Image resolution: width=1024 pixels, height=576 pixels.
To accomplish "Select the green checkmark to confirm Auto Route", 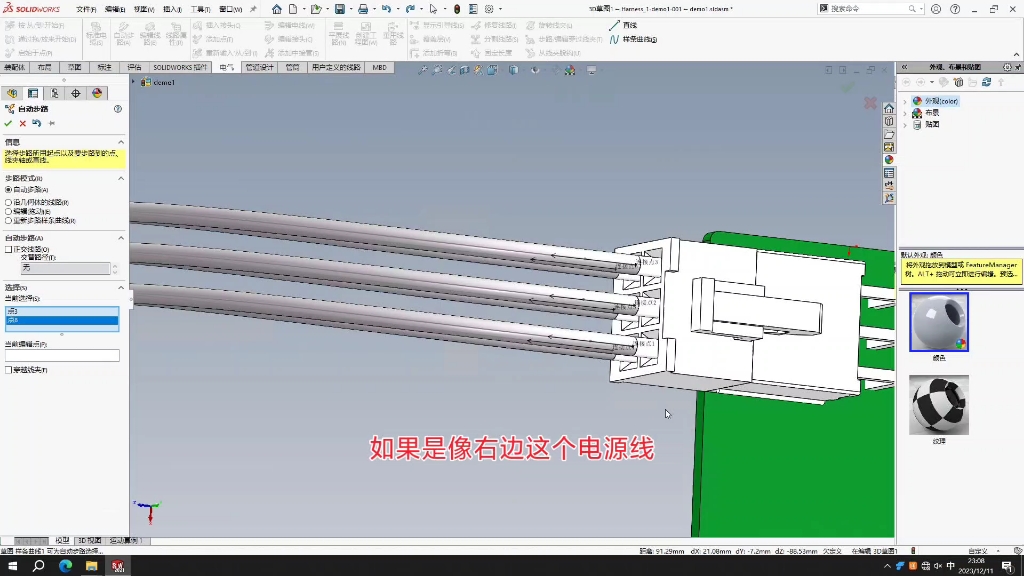I will click(9, 123).
